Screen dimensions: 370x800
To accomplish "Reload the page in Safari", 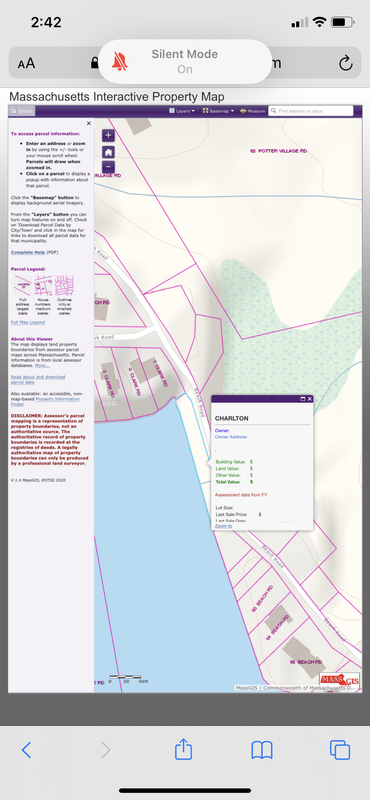I will [346, 63].
